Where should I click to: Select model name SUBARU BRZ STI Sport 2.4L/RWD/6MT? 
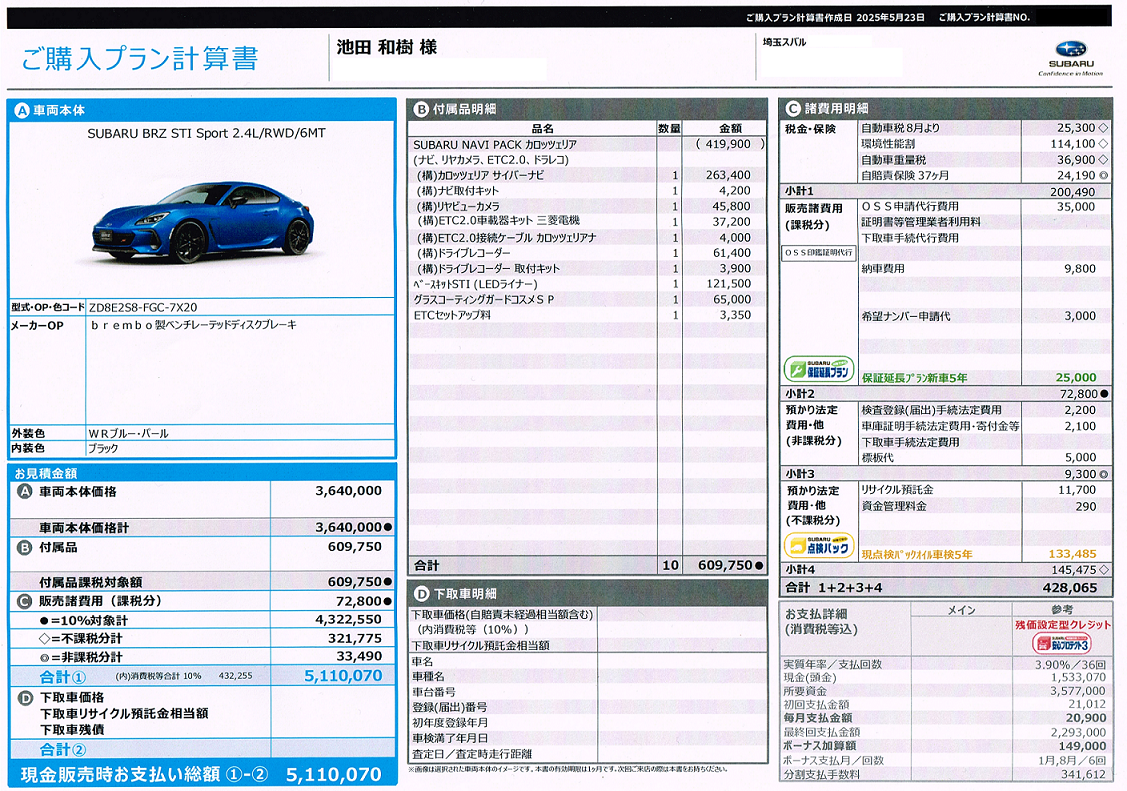pyautogui.click(x=206, y=133)
